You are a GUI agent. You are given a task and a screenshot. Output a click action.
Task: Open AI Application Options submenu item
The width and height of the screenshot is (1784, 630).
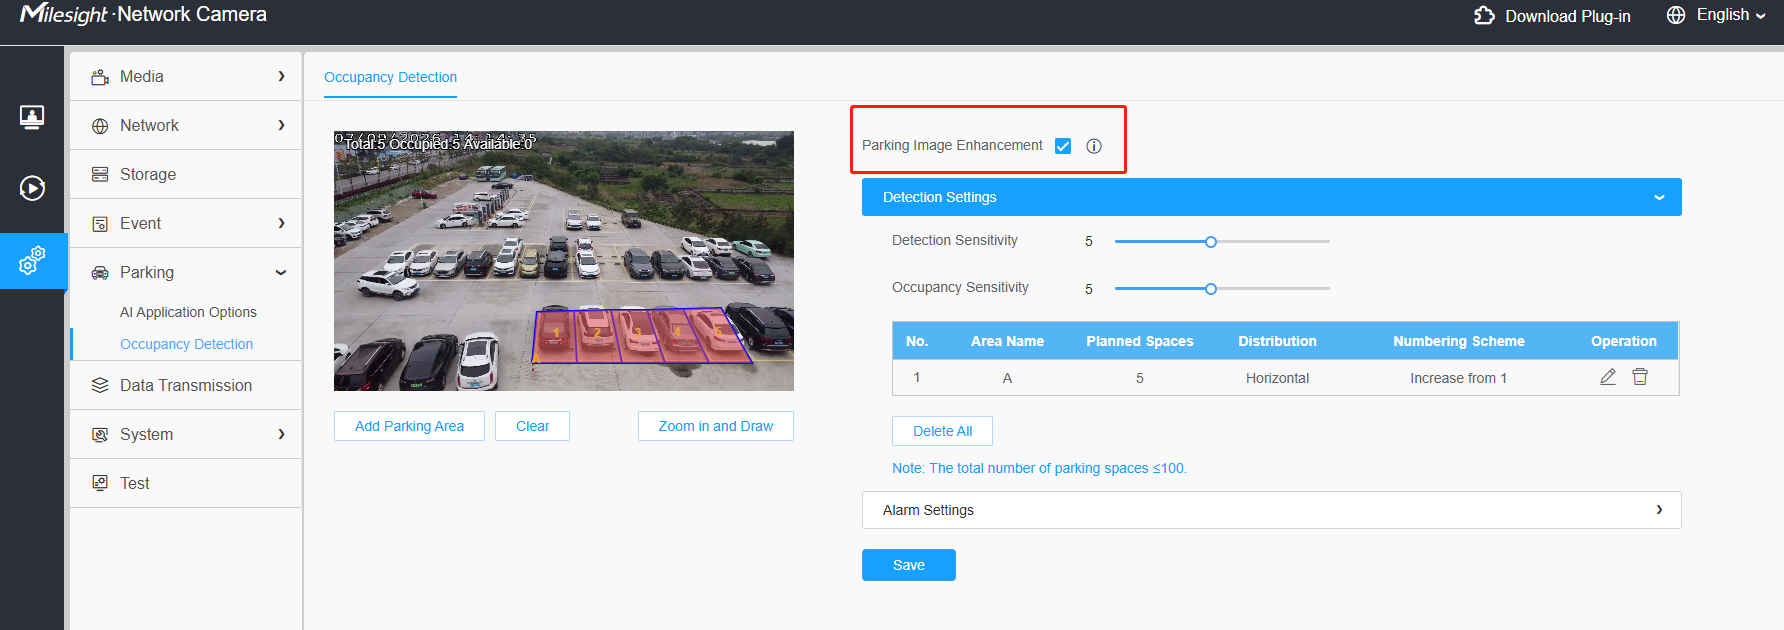[x=188, y=312]
